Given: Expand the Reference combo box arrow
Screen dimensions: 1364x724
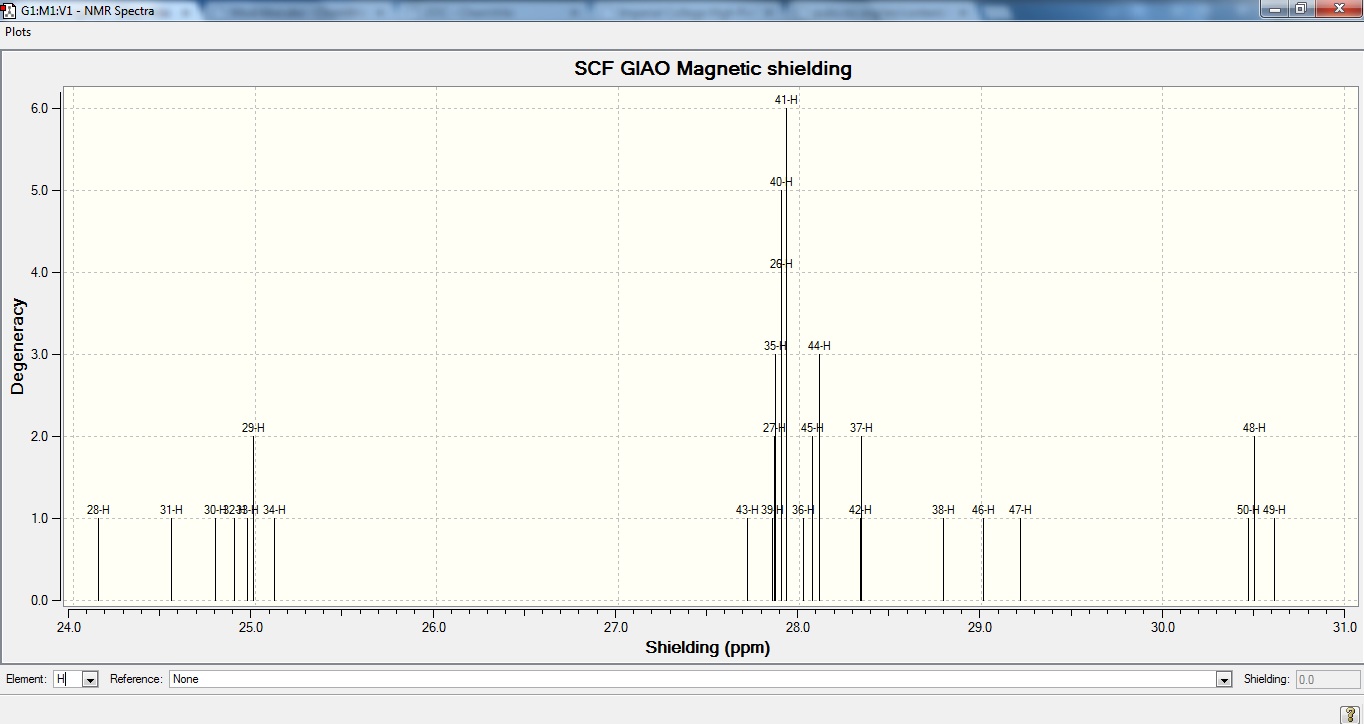Looking at the screenshot, I should tap(1223, 679).
